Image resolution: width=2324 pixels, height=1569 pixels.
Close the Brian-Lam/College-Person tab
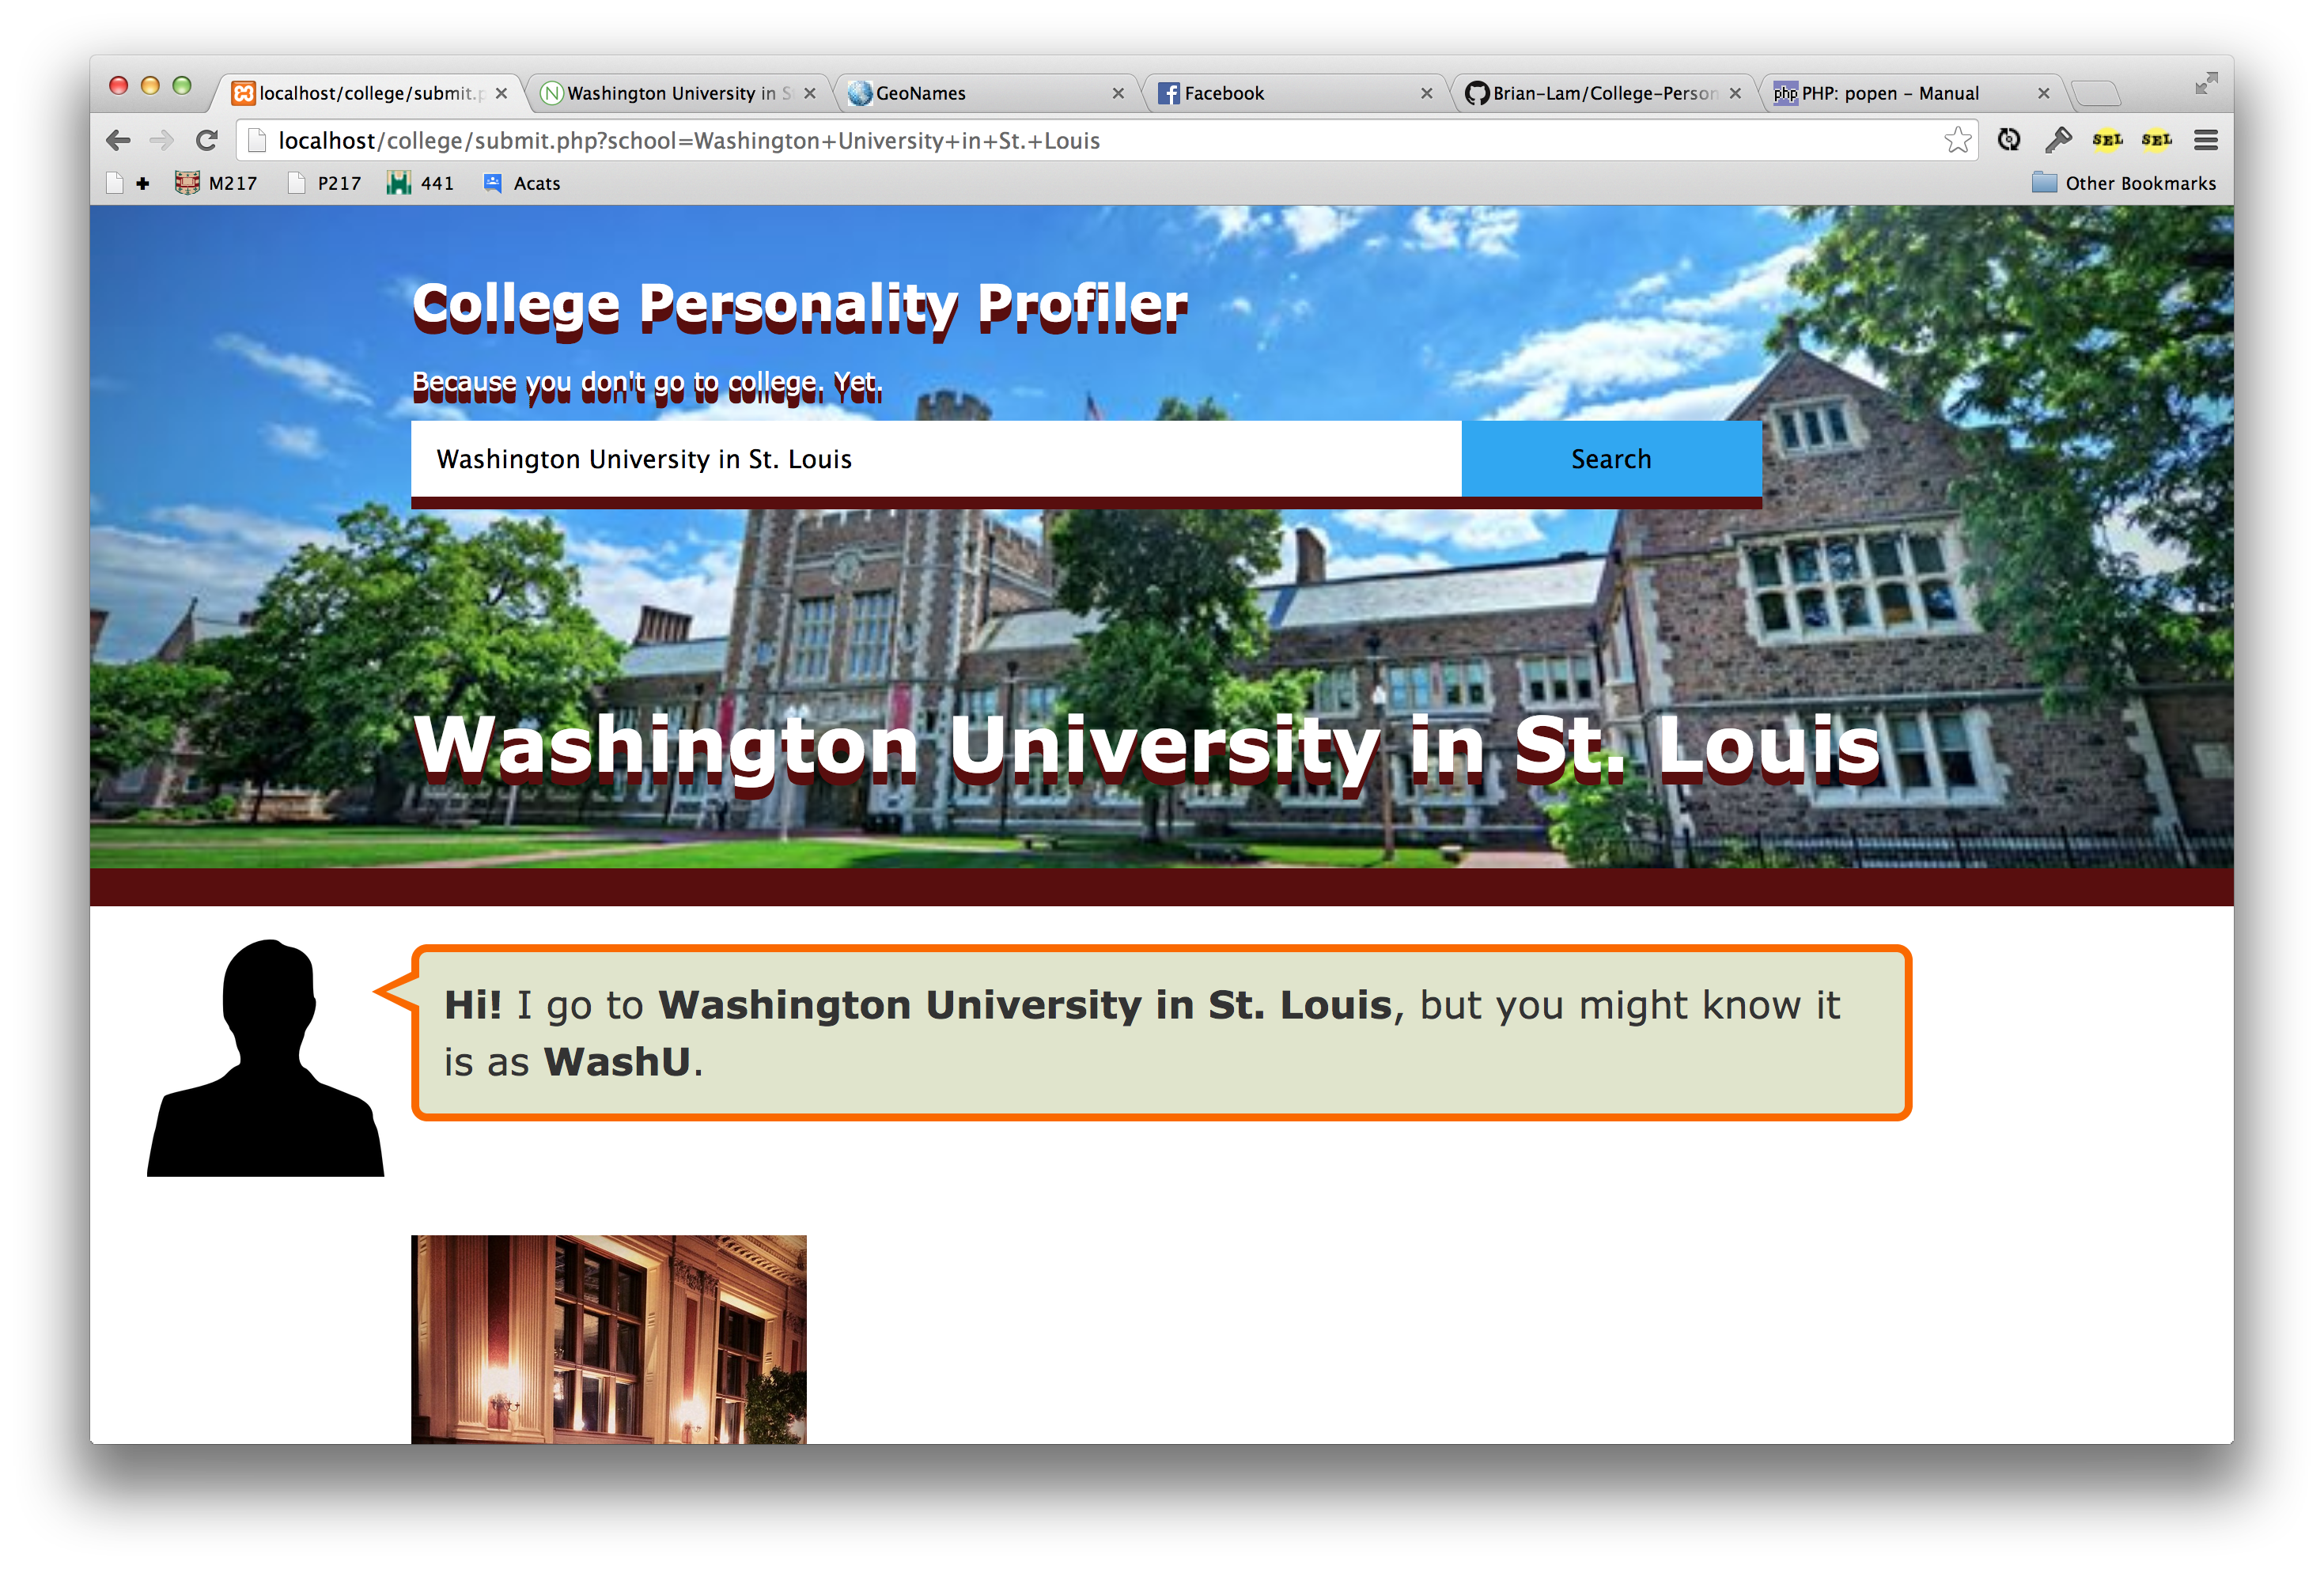[1735, 93]
